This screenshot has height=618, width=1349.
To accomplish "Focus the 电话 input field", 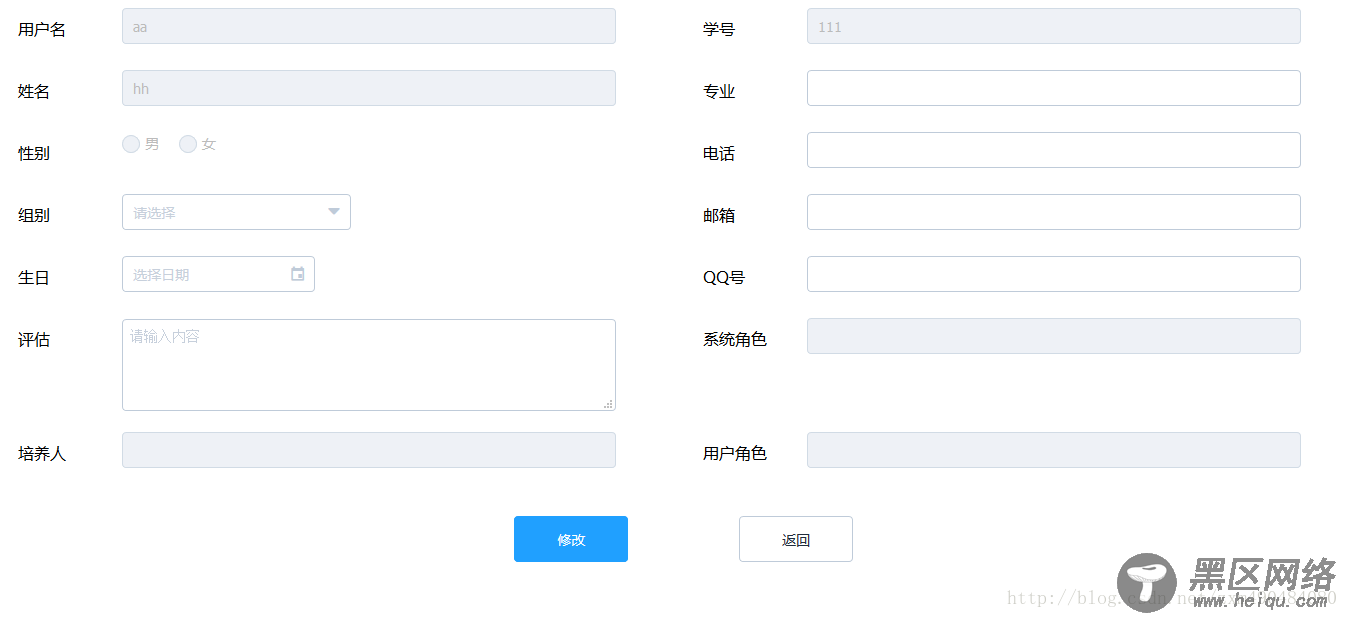I will (x=1054, y=150).
